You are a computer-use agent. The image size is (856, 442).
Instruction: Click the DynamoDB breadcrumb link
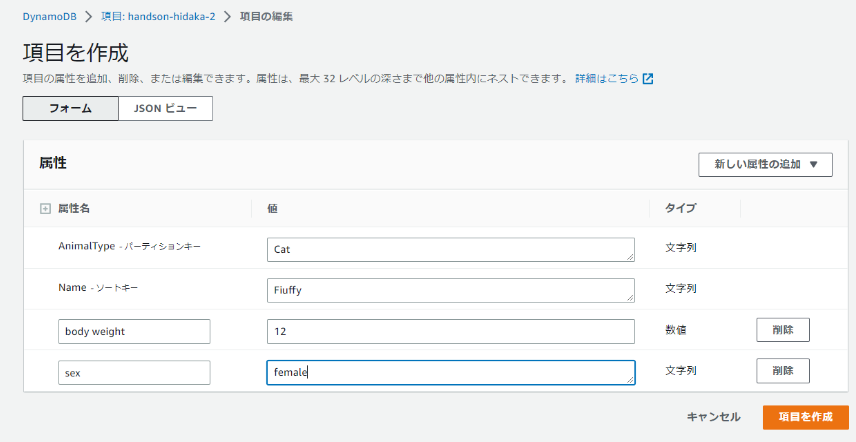50,17
